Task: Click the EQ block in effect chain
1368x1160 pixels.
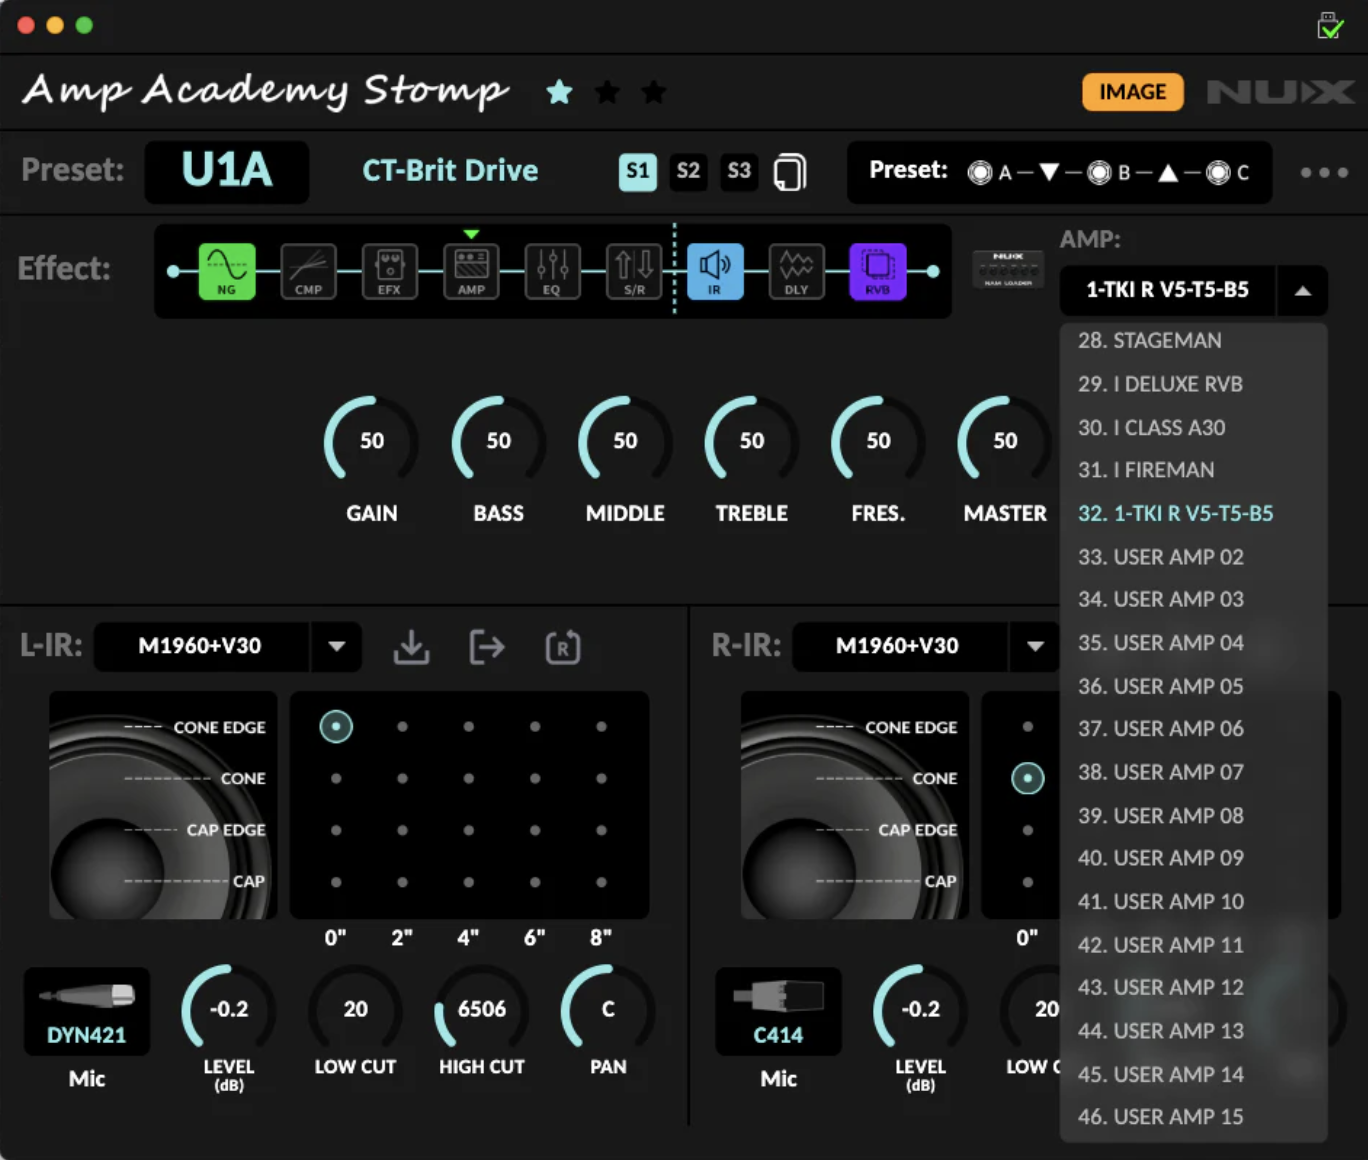Action: (552, 271)
